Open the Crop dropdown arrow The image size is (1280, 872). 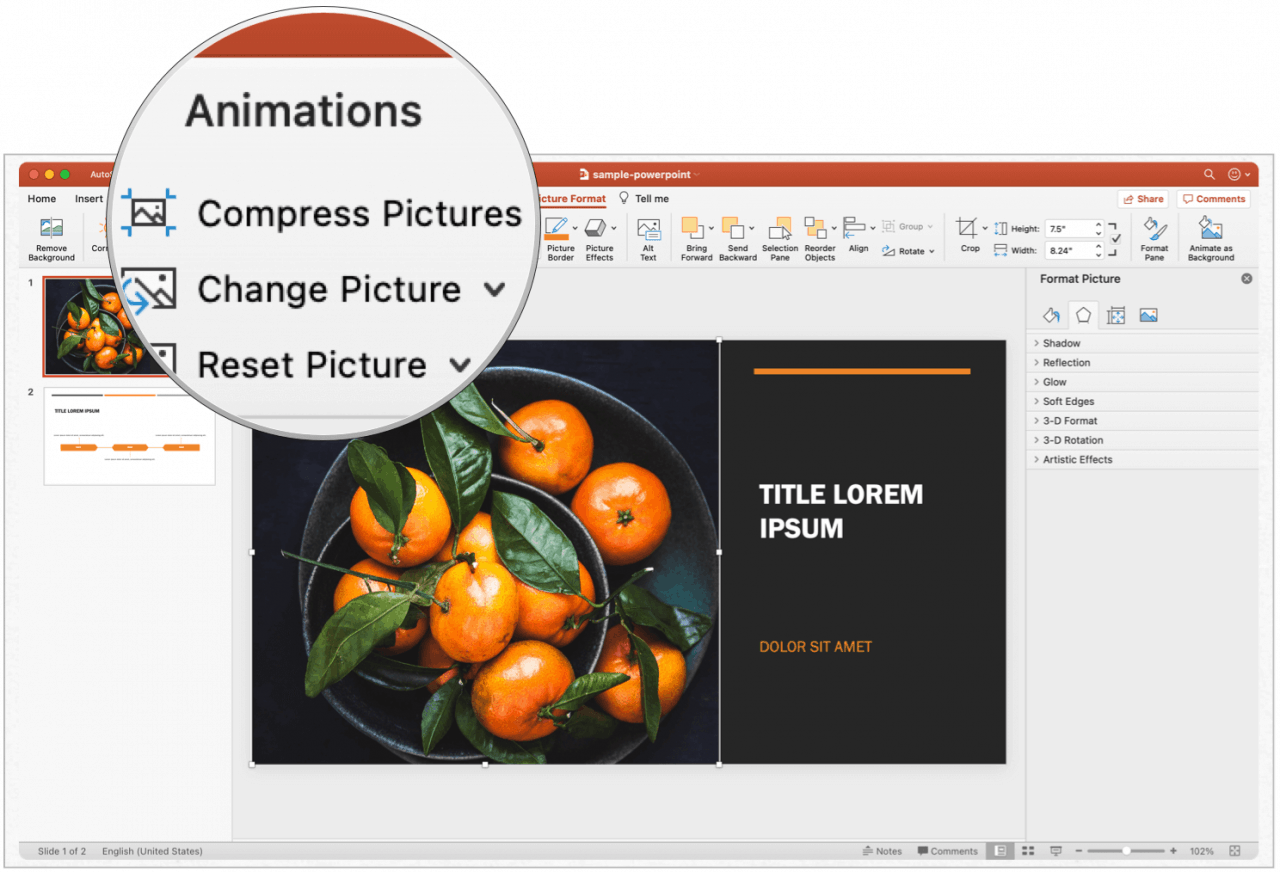[984, 228]
